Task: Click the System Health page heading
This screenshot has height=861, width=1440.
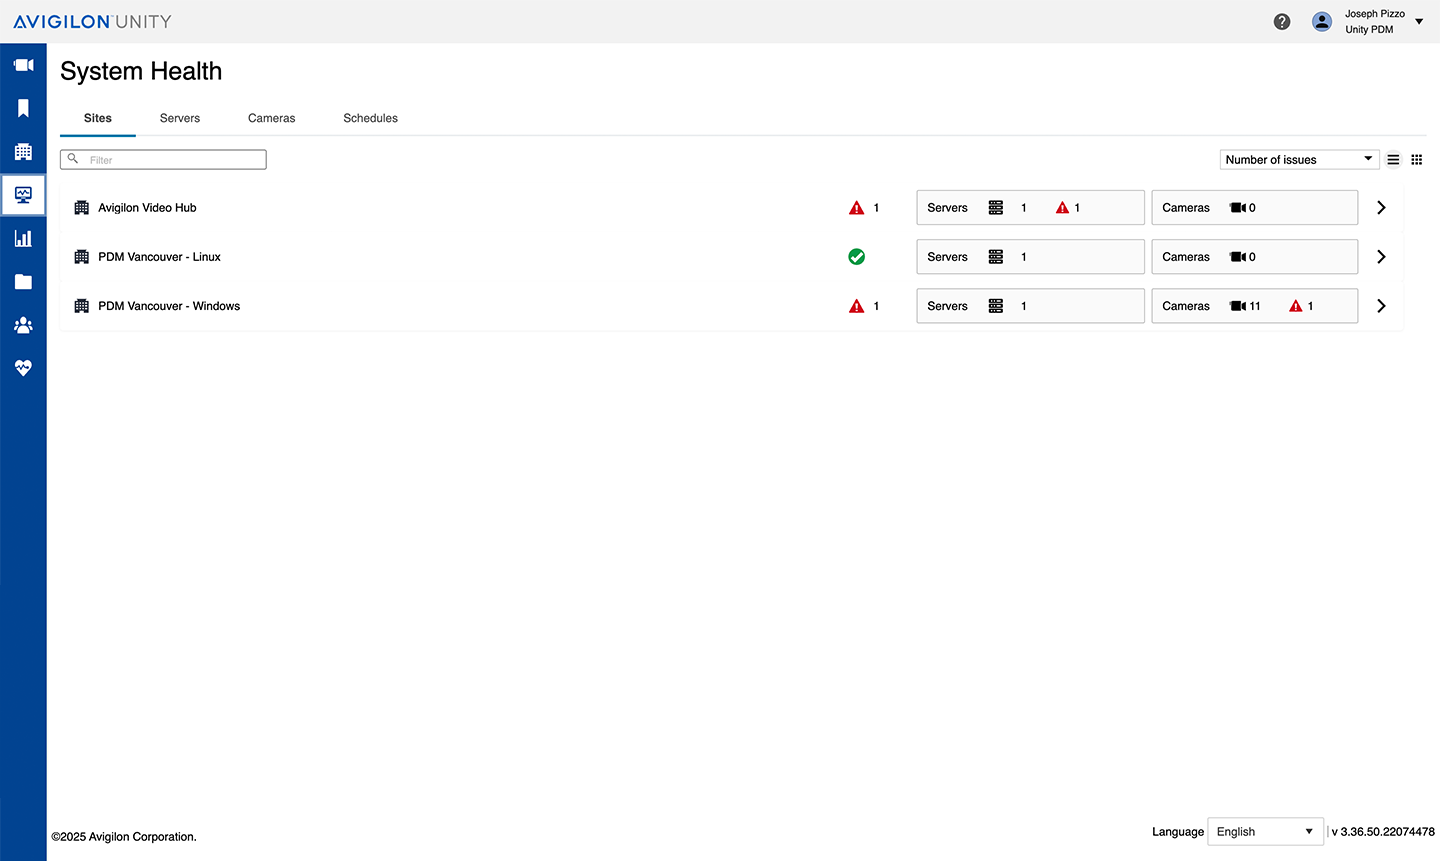Action: 141,71
